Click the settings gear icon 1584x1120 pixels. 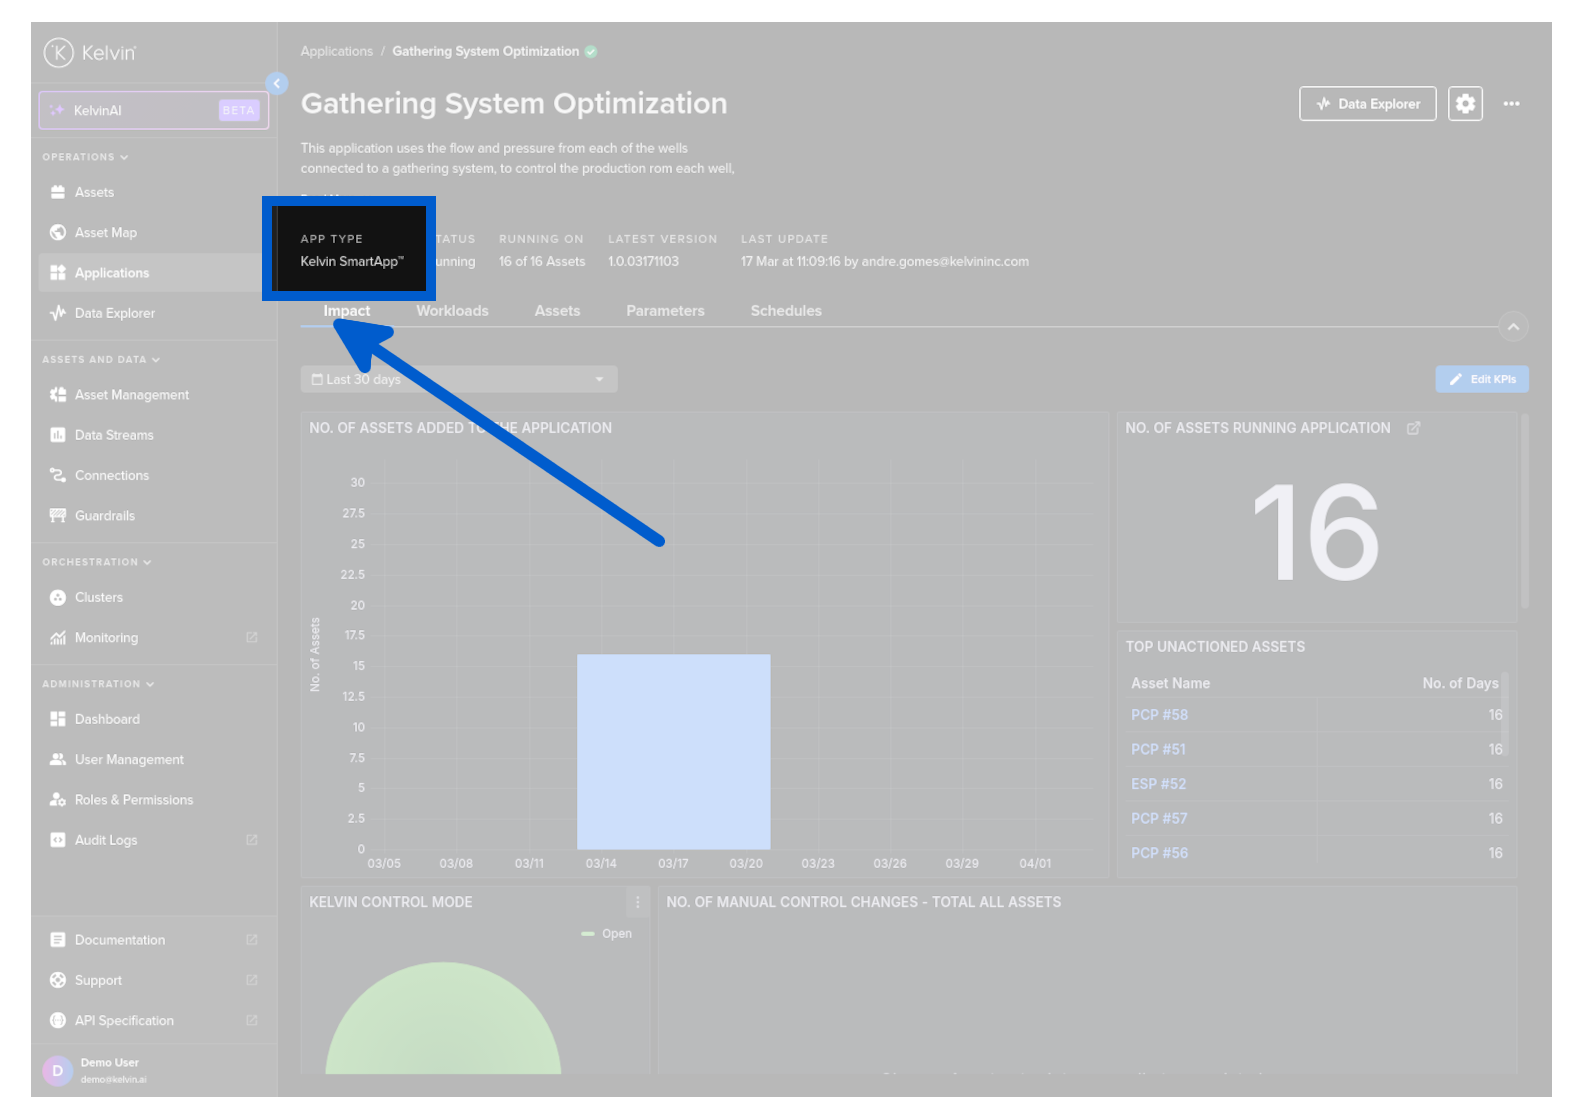1465,104
